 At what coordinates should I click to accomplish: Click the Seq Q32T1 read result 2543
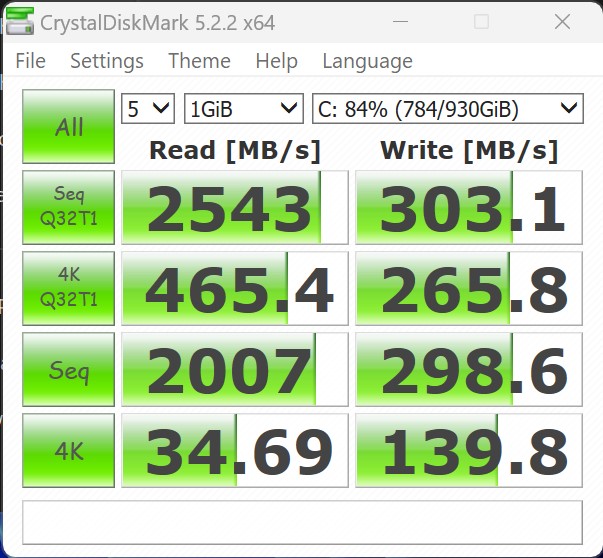click(235, 207)
